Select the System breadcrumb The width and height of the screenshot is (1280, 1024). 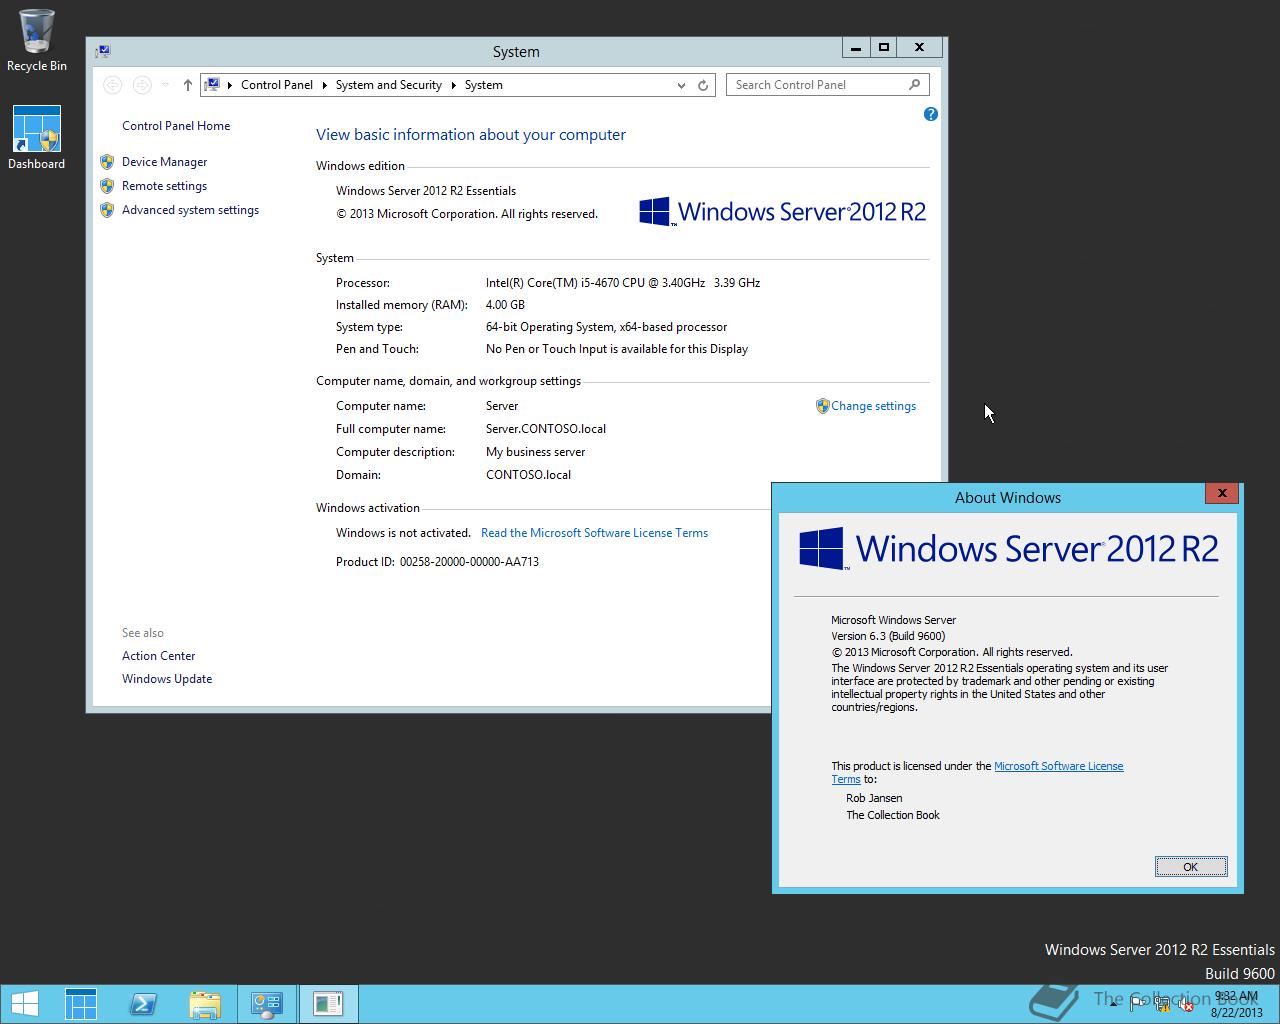coord(484,85)
